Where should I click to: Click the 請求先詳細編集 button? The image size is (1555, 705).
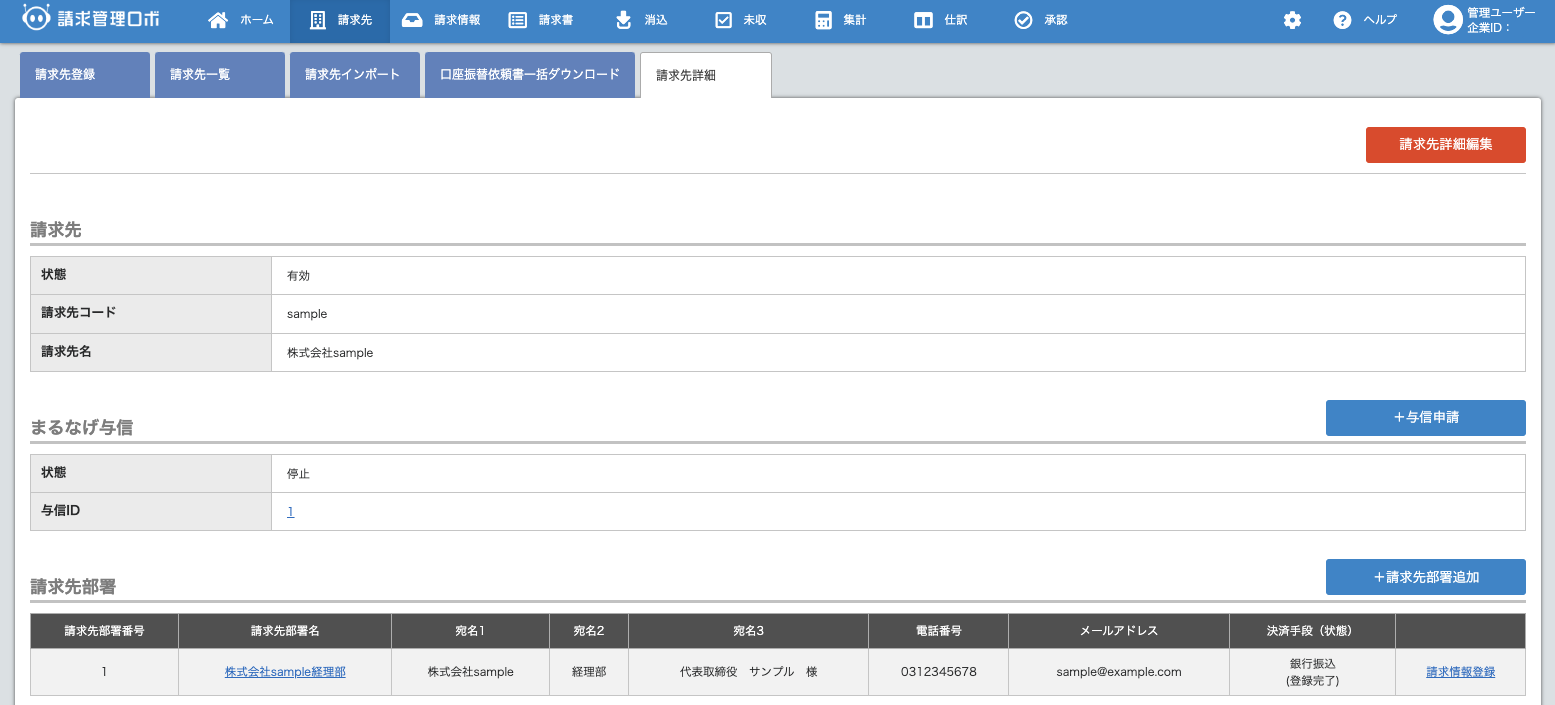pos(1445,144)
